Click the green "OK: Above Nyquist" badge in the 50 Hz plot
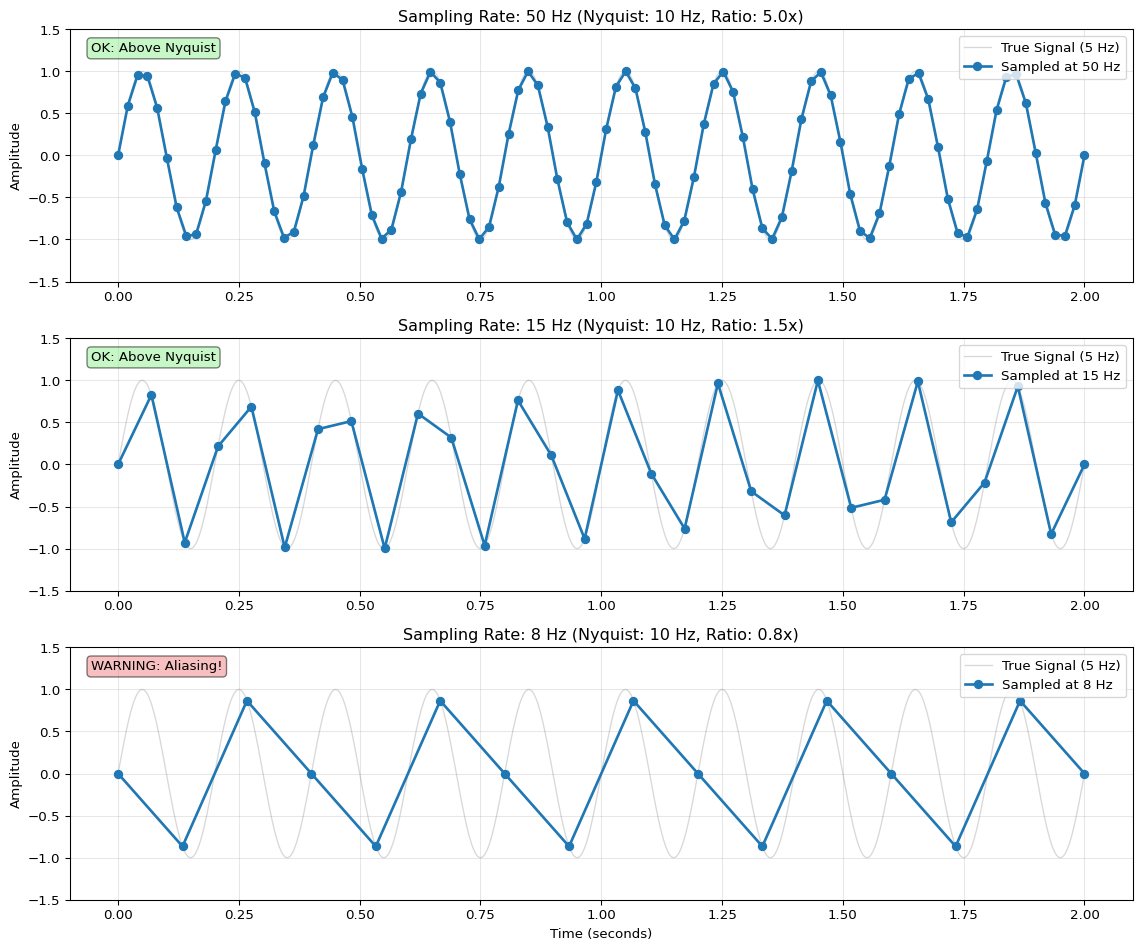 153,48
